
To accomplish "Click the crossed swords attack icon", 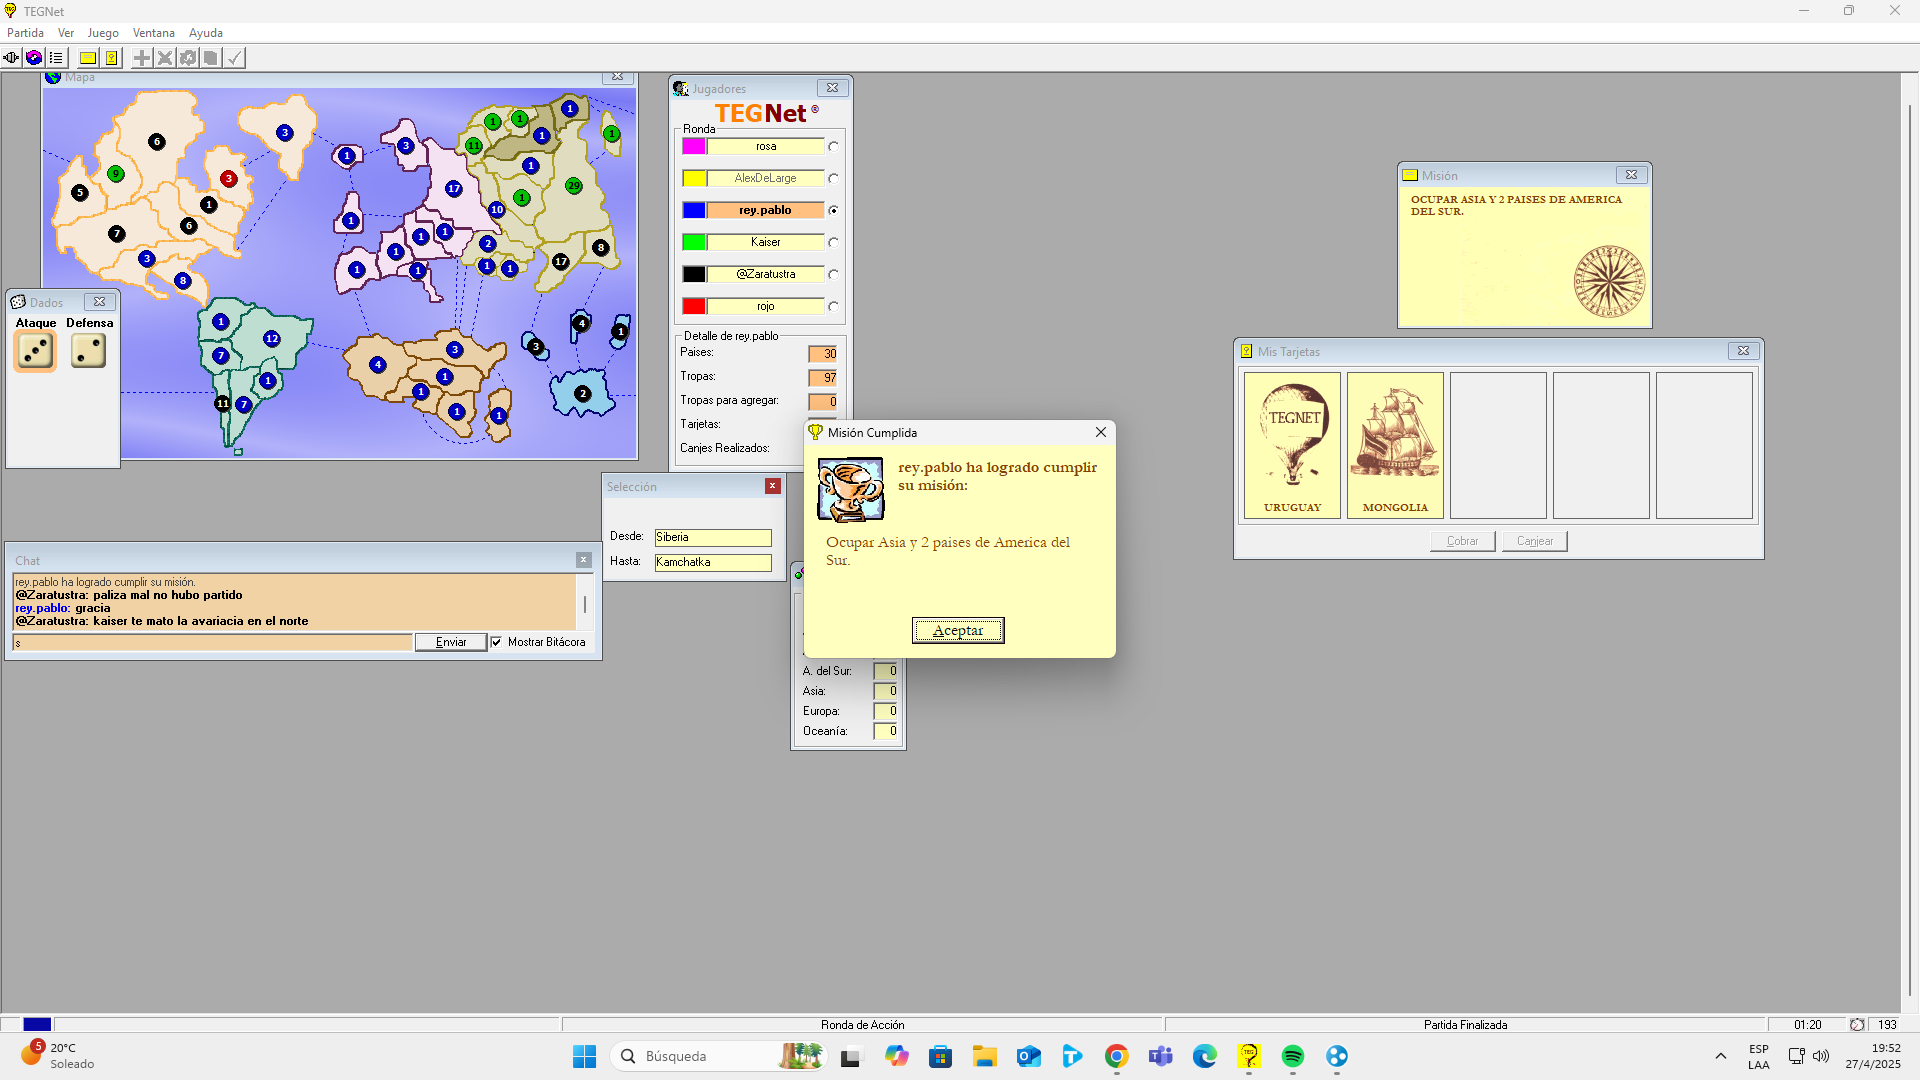I will tap(165, 58).
